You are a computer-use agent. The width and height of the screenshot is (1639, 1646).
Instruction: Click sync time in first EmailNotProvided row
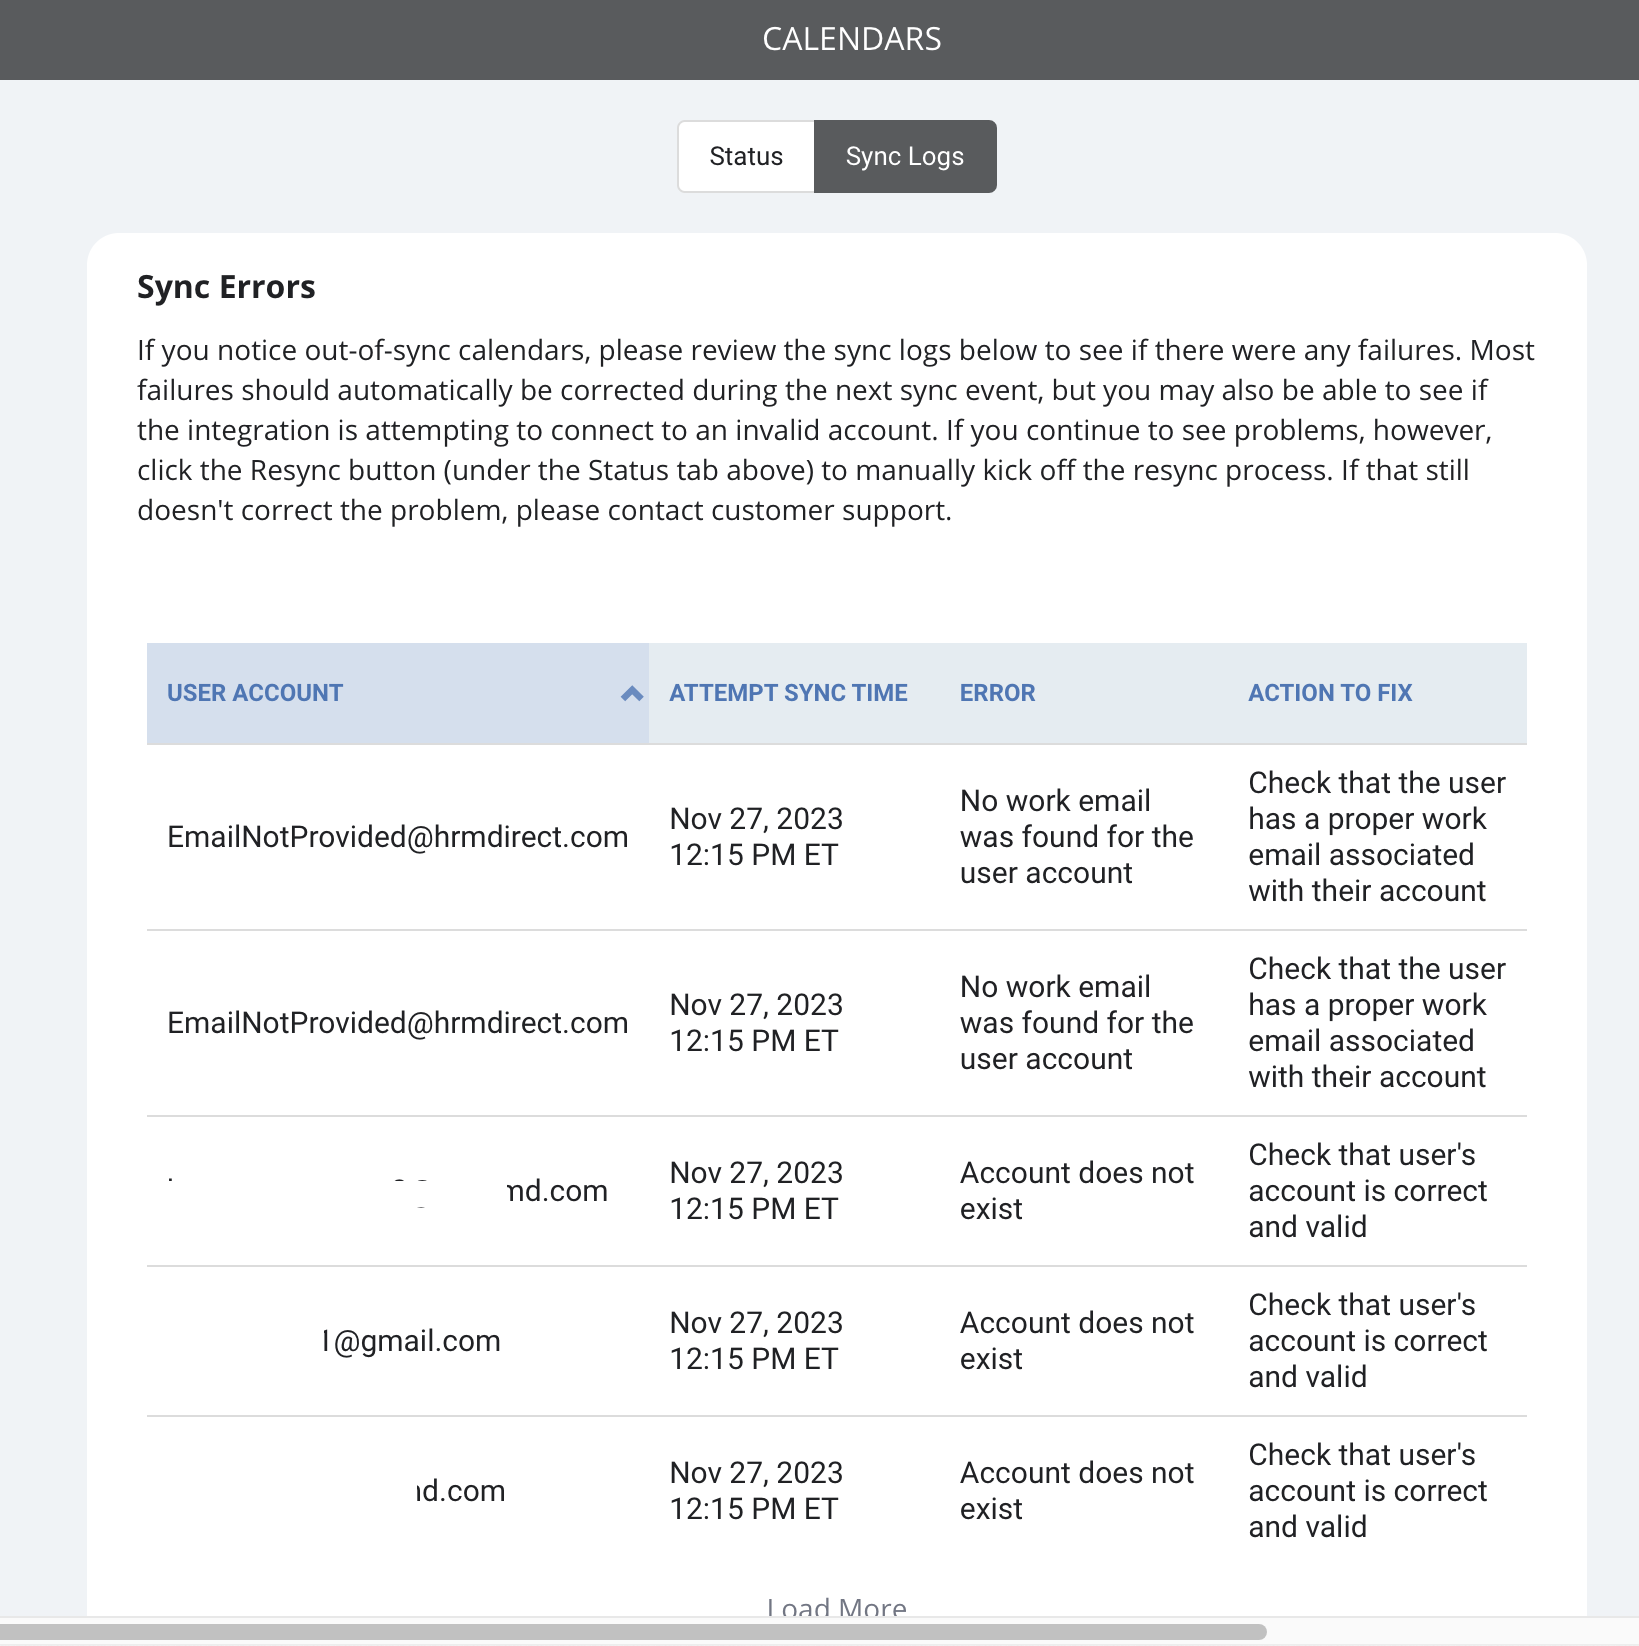tap(756, 837)
